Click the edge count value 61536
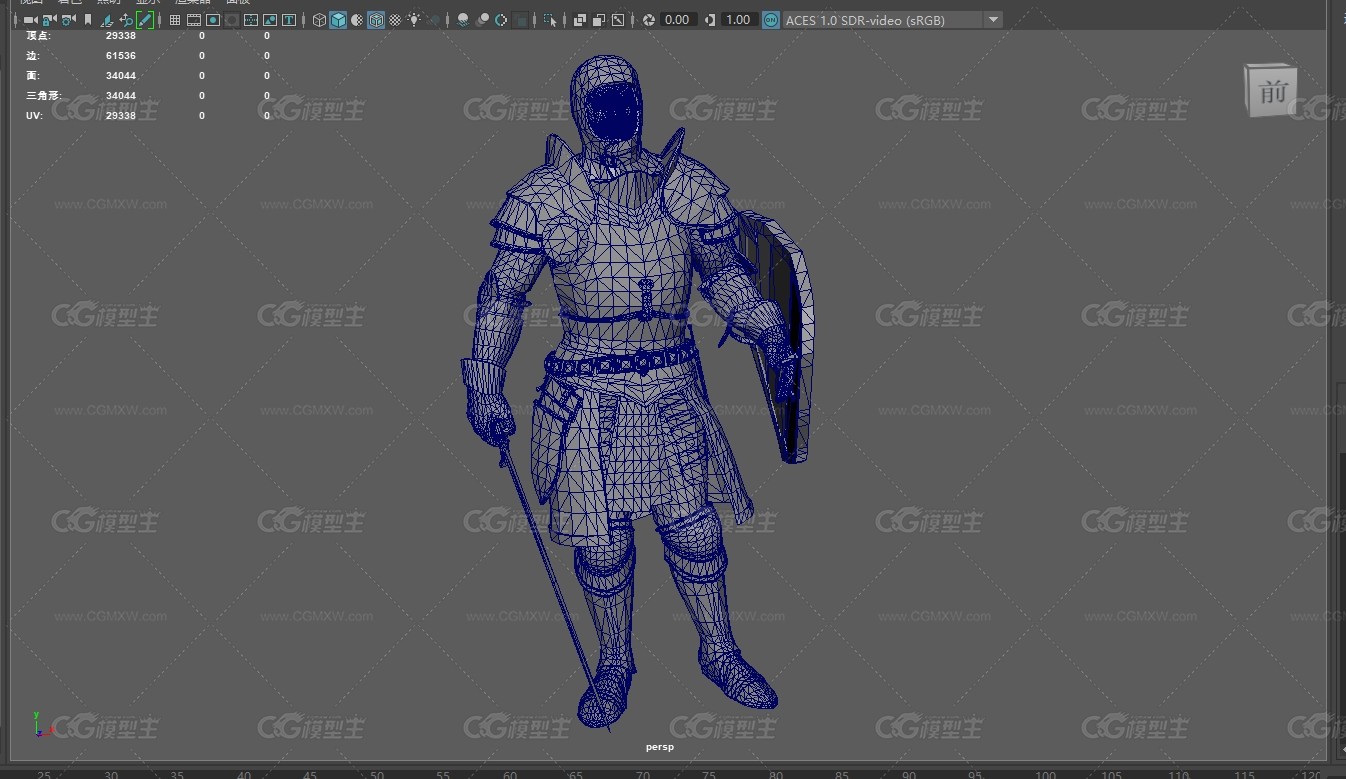 click(121, 56)
